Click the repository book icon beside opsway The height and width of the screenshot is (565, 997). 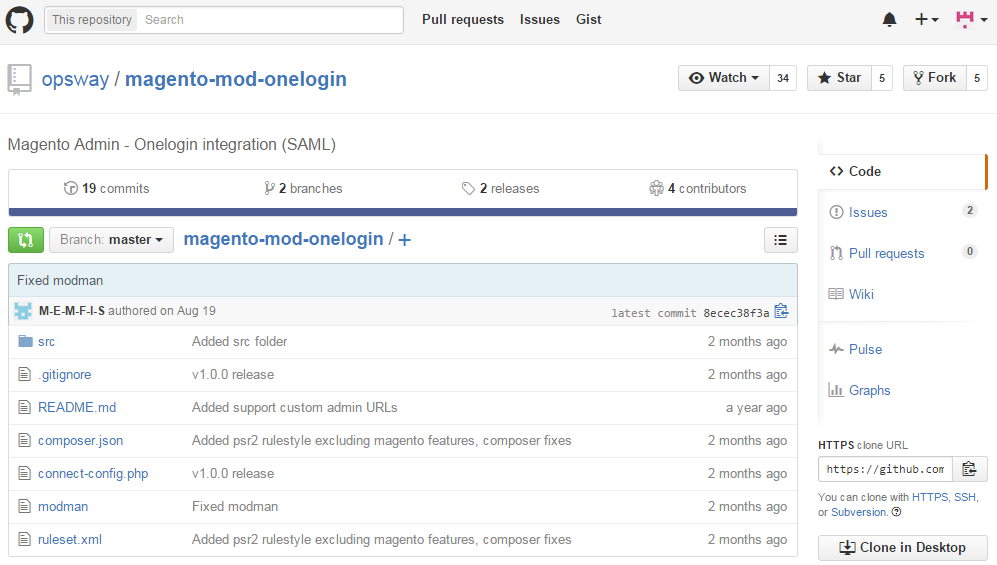coord(19,79)
